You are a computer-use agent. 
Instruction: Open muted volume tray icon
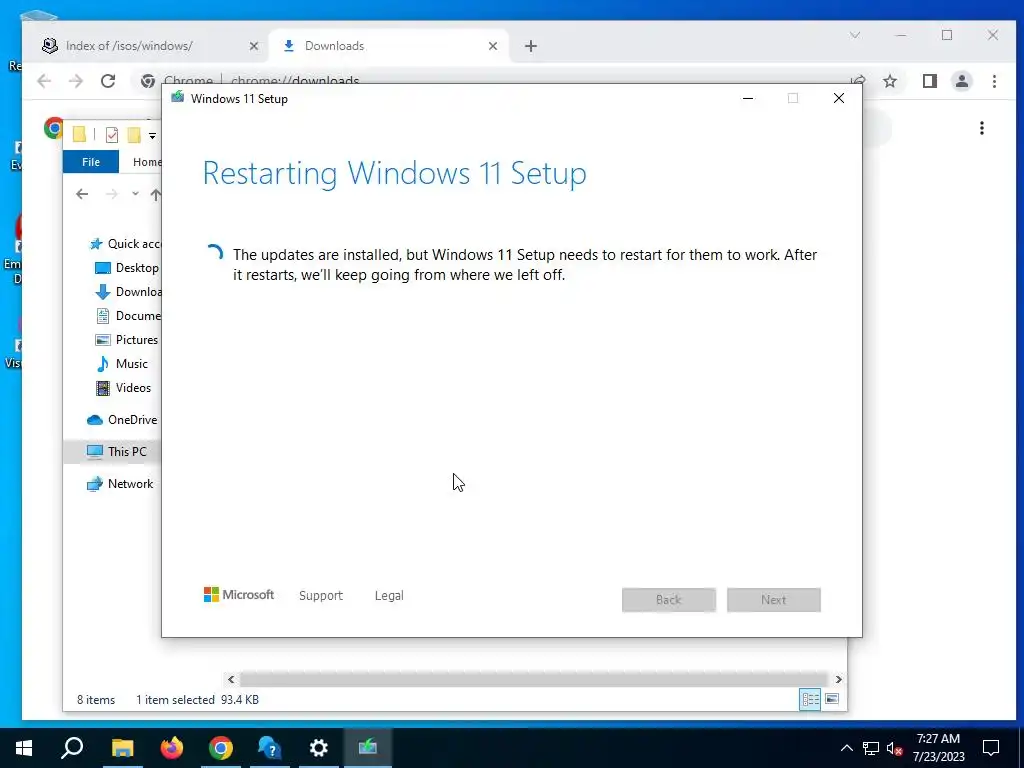(x=895, y=748)
